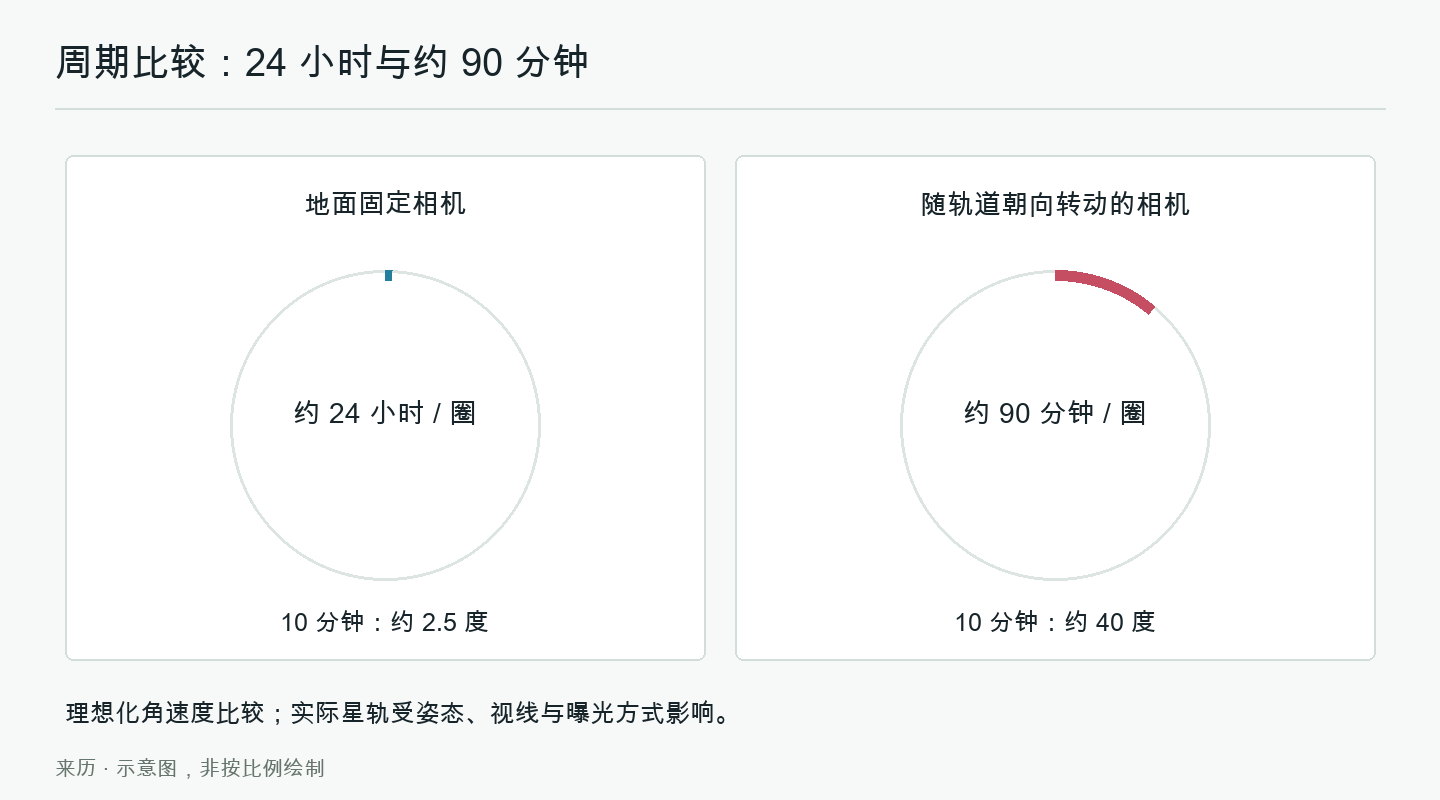Screen dimensions: 1440x800
Task: Select the 随轨道朝向转动的相机 heading
Action: coord(1055,204)
